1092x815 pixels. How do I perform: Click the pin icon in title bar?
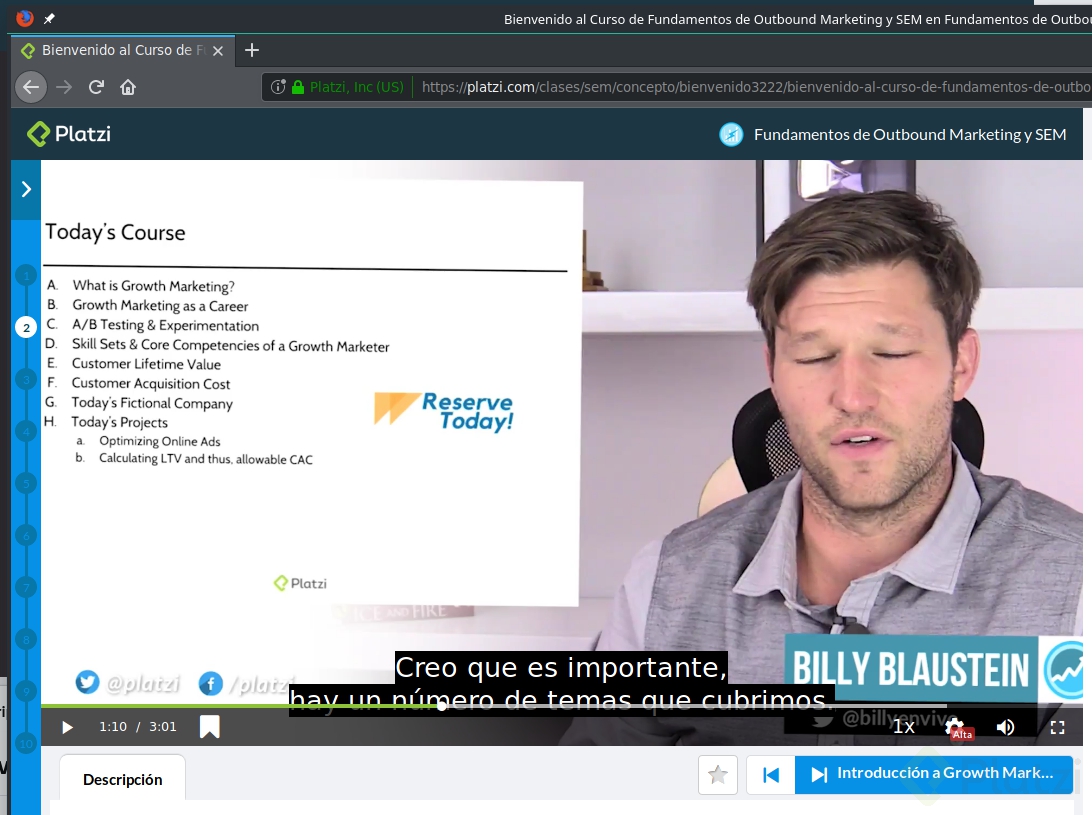[49, 19]
